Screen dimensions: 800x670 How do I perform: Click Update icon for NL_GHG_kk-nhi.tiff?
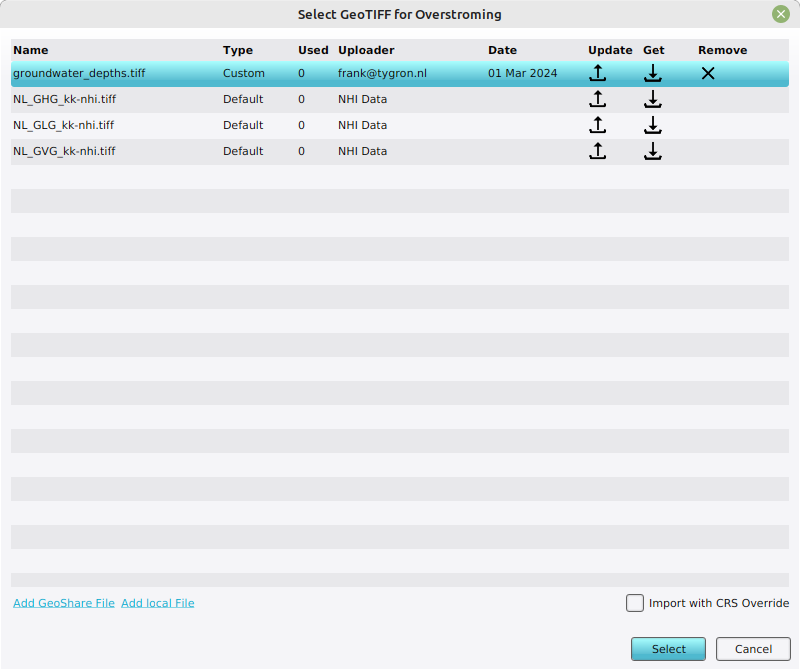pos(597,99)
